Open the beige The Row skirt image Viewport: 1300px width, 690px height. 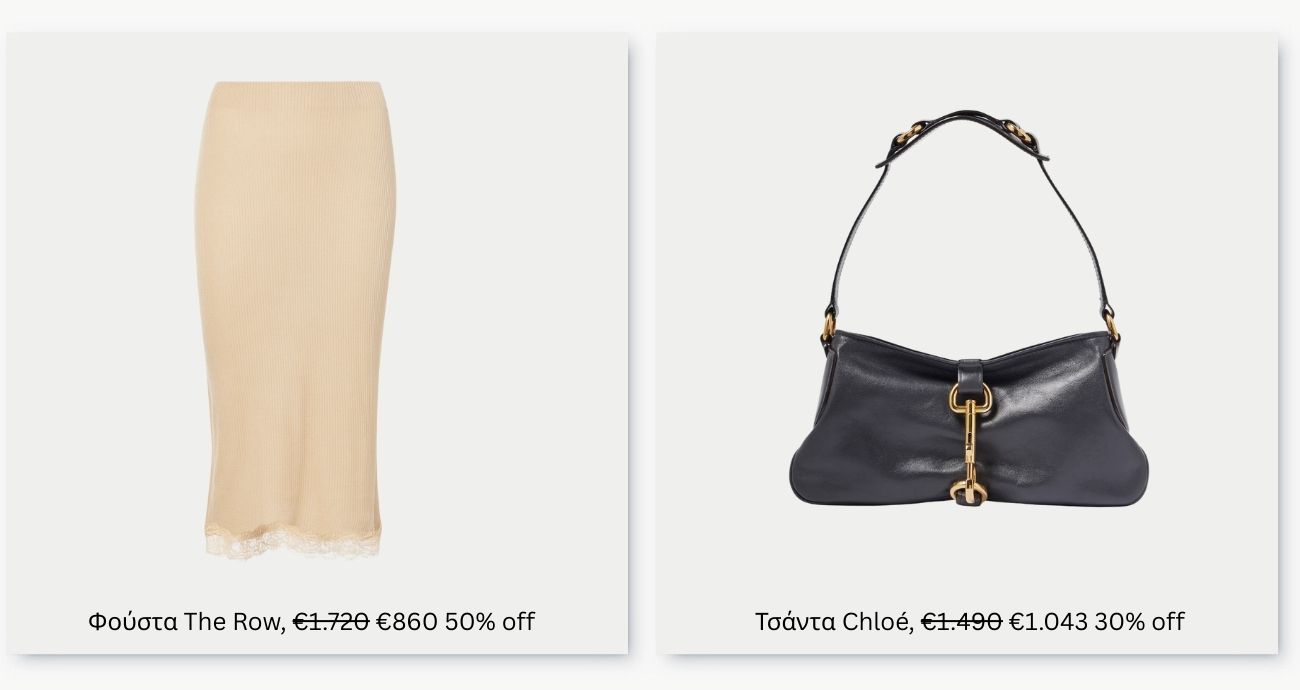295,320
